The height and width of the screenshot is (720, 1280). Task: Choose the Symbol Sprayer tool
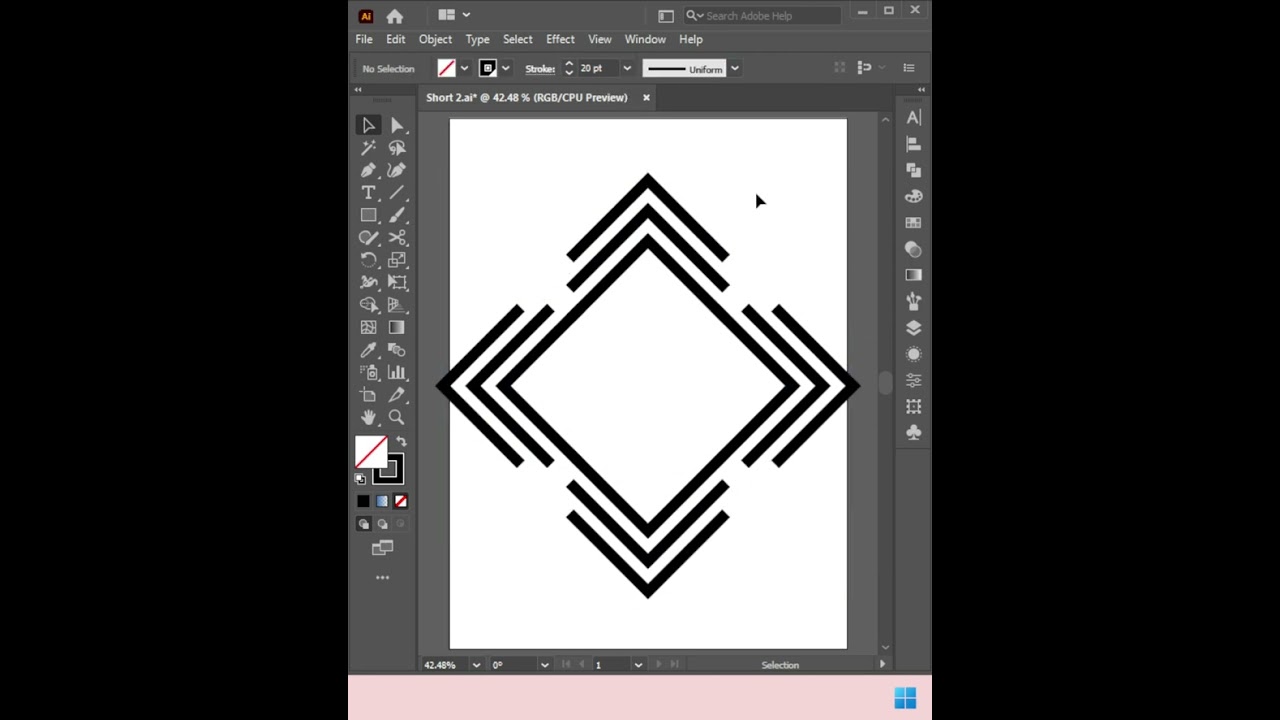(x=368, y=373)
